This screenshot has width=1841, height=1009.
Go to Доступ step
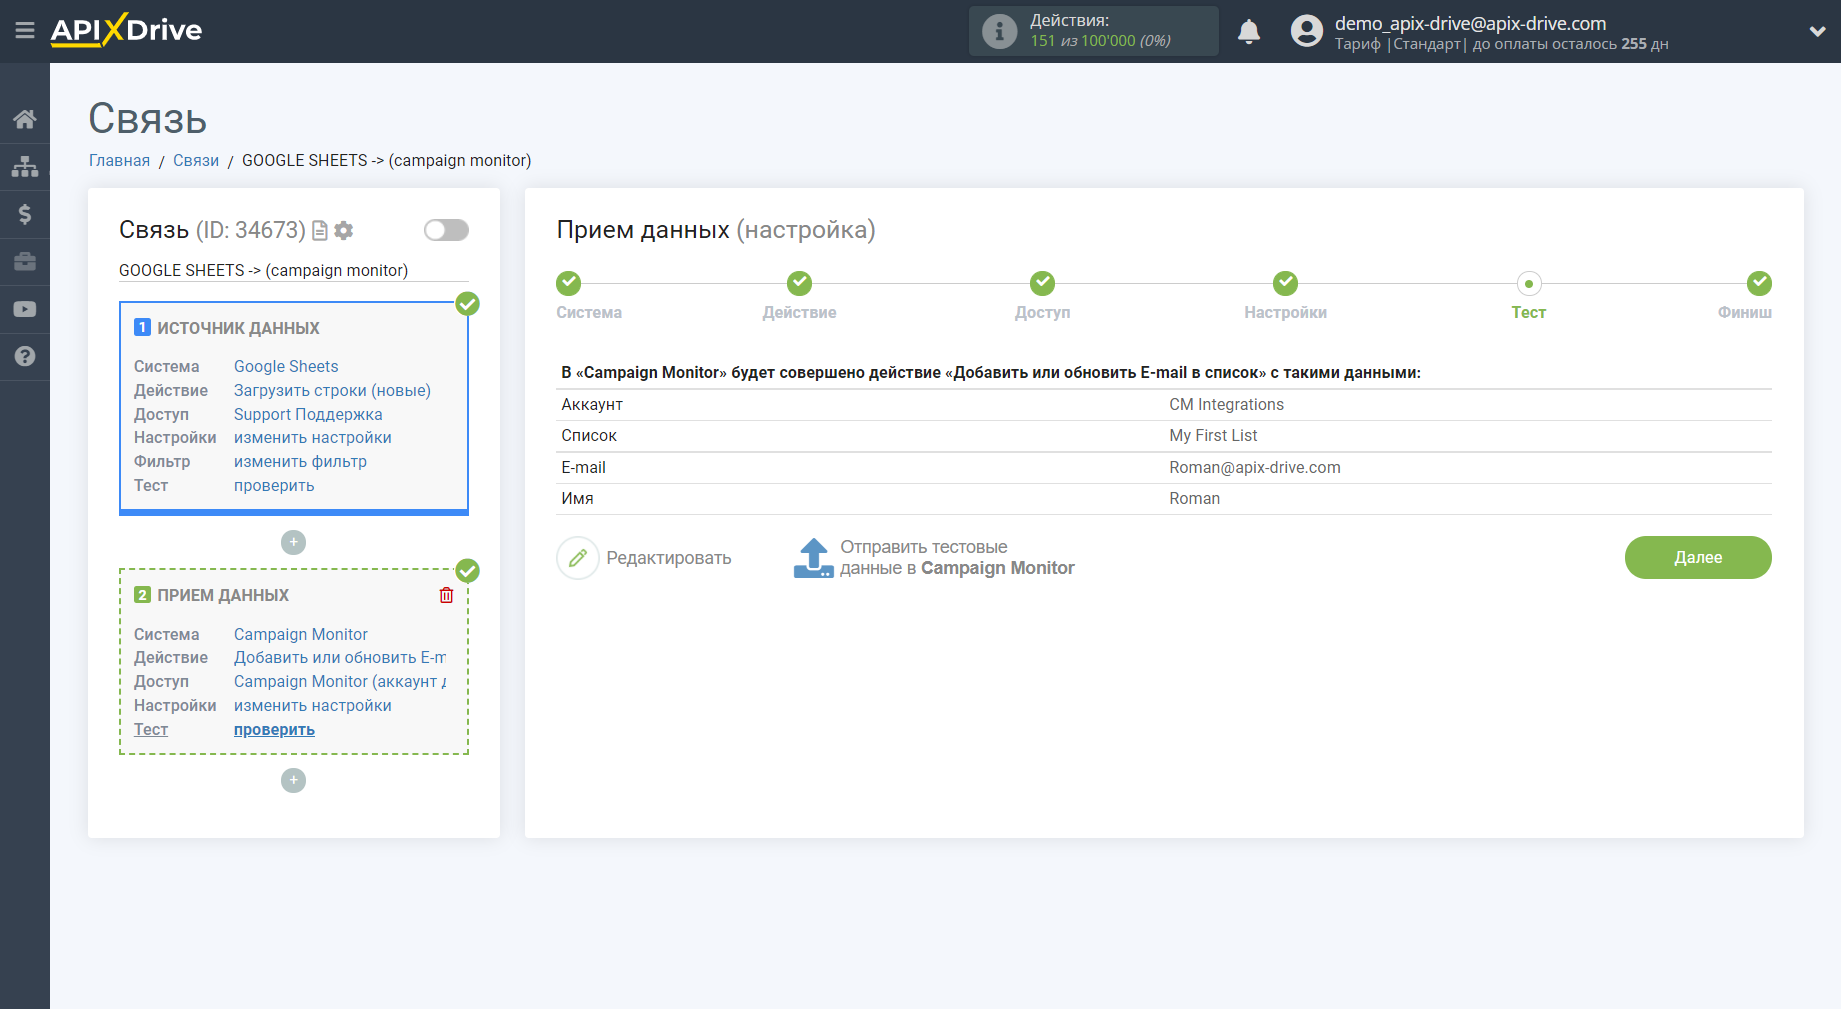(x=1042, y=283)
